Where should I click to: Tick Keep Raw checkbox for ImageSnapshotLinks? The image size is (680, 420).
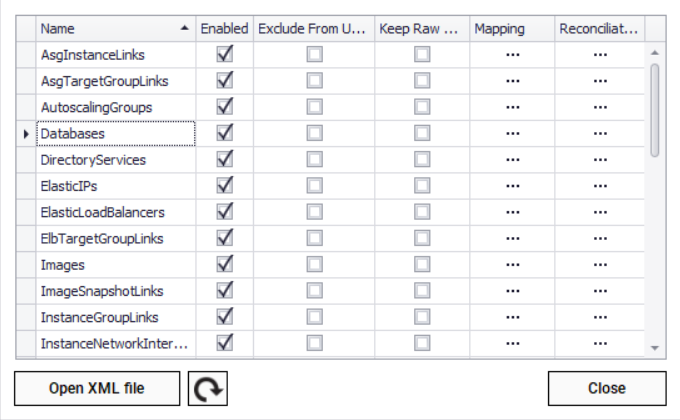pyautogui.click(x=422, y=291)
